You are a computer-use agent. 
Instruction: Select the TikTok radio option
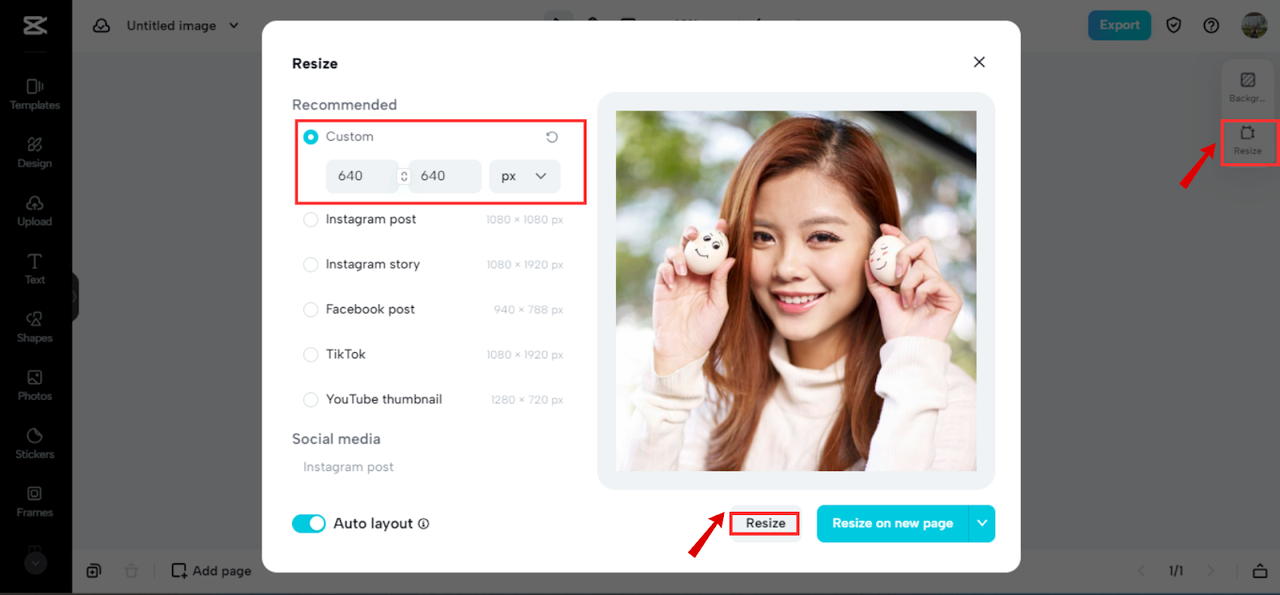(311, 354)
